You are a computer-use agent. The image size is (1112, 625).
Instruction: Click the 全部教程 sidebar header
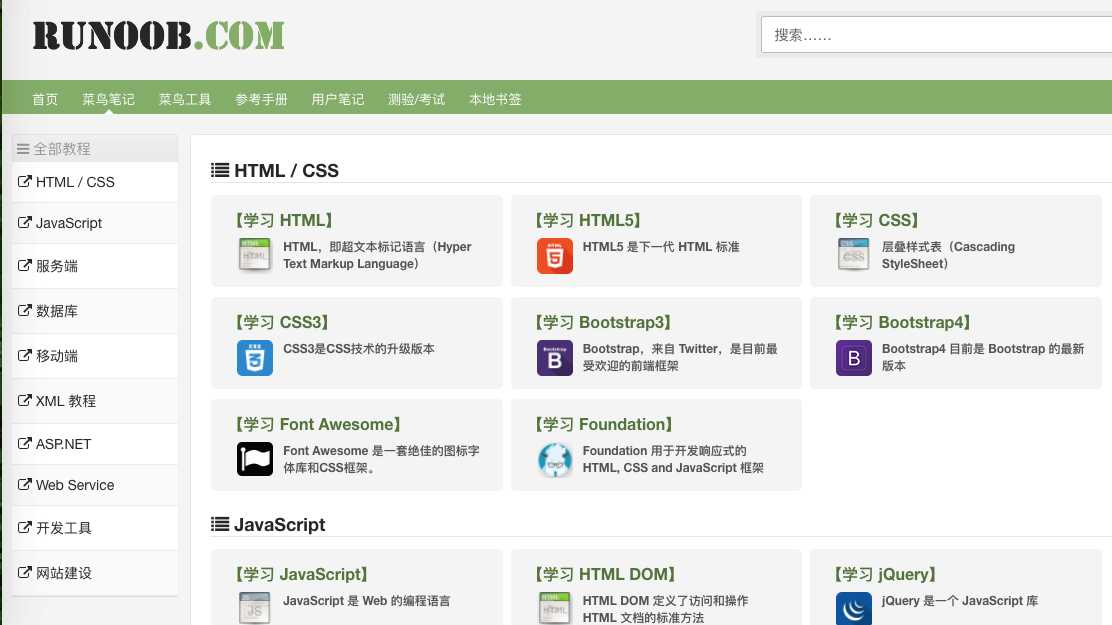click(95, 148)
